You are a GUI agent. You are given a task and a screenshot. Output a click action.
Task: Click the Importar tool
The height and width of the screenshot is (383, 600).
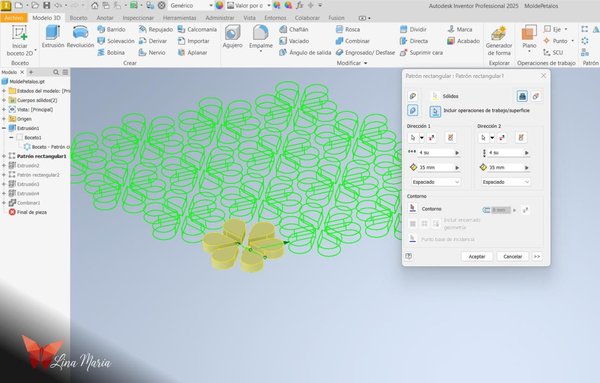point(193,41)
